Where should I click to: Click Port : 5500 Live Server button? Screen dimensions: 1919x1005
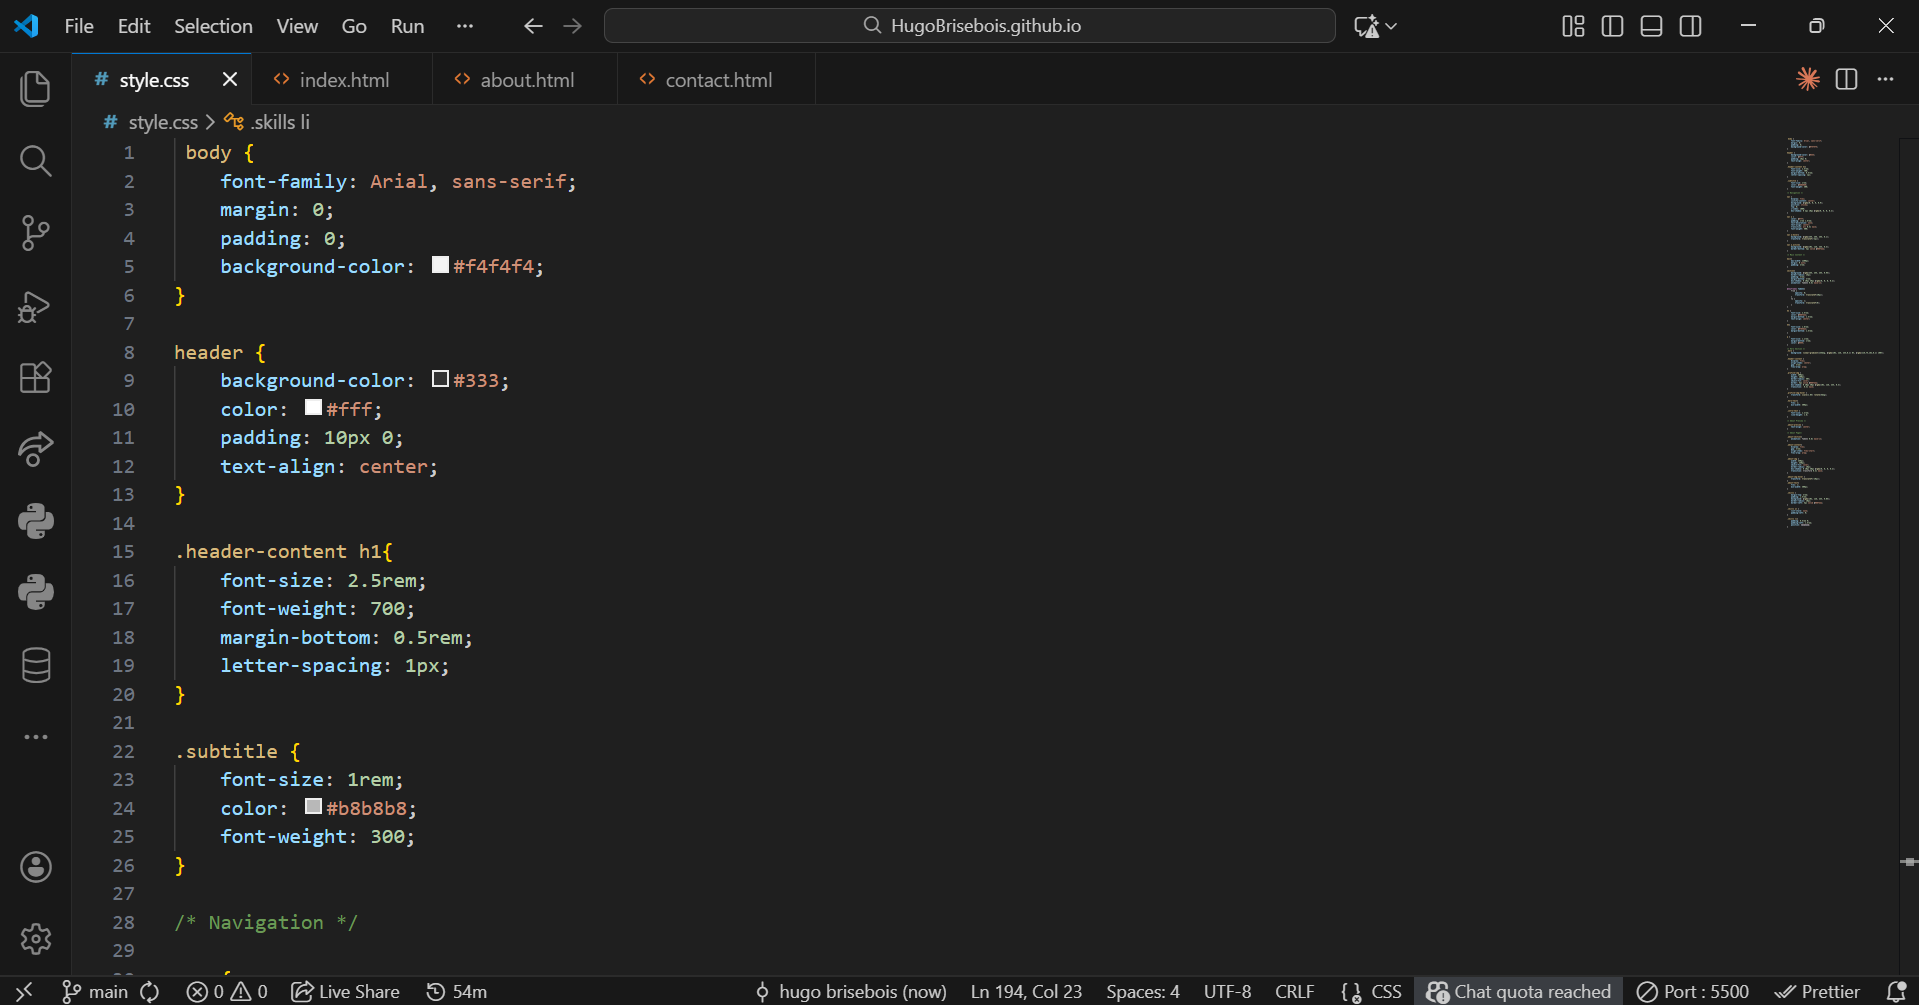coord(1693,991)
